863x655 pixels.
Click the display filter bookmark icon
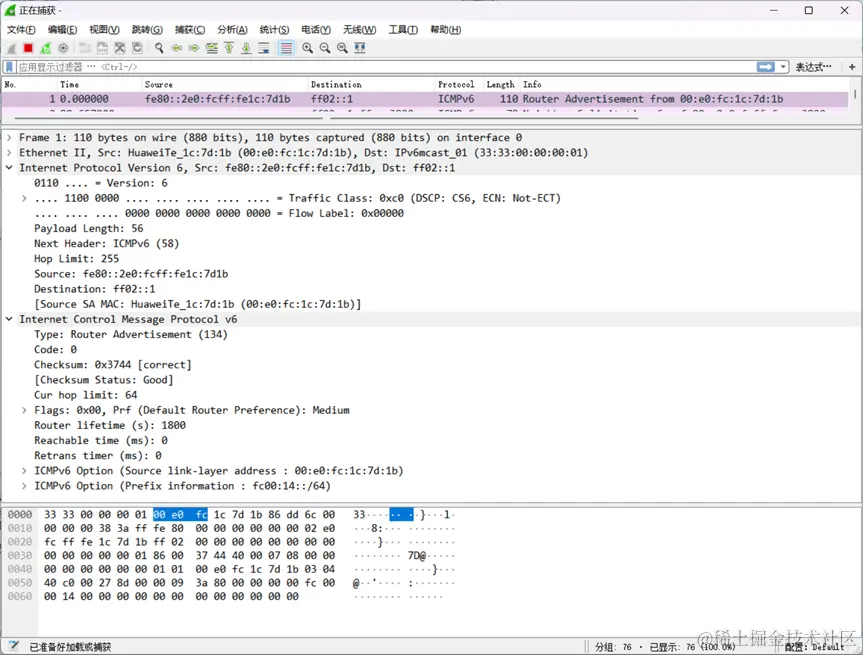point(9,67)
